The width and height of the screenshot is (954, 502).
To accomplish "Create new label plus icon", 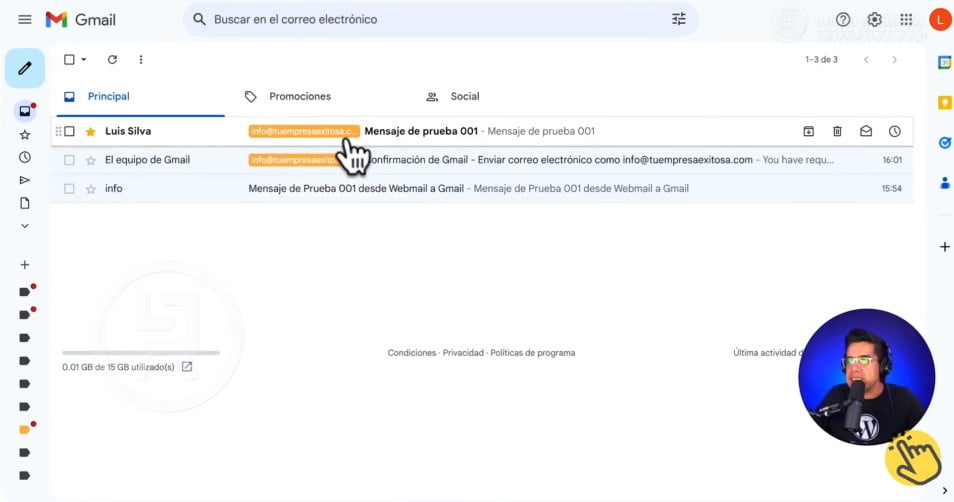I will [25, 265].
